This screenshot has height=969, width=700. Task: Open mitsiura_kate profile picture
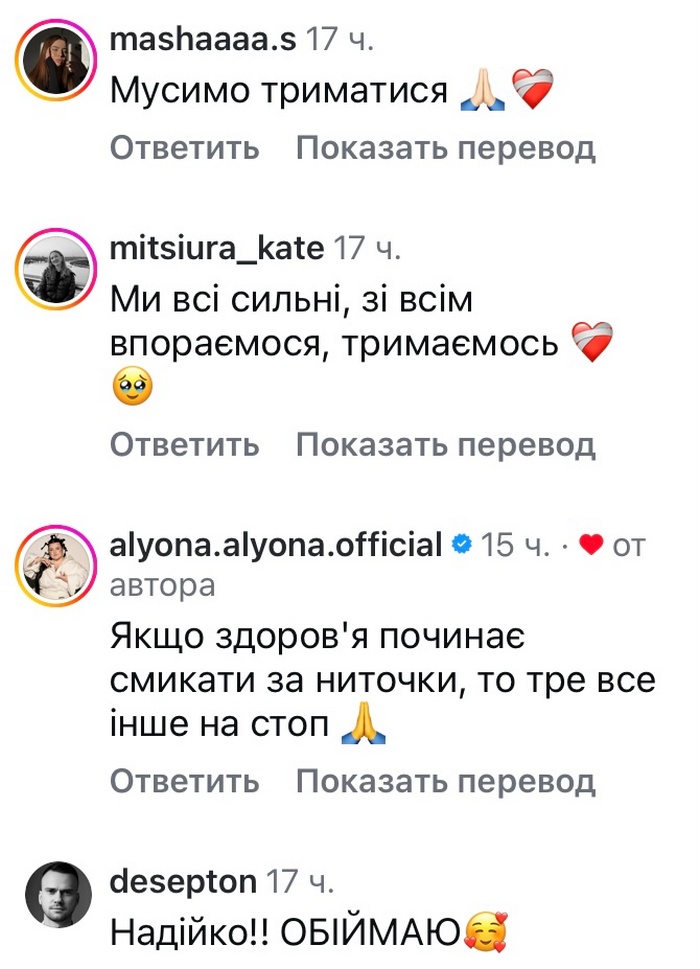click(56, 272)
